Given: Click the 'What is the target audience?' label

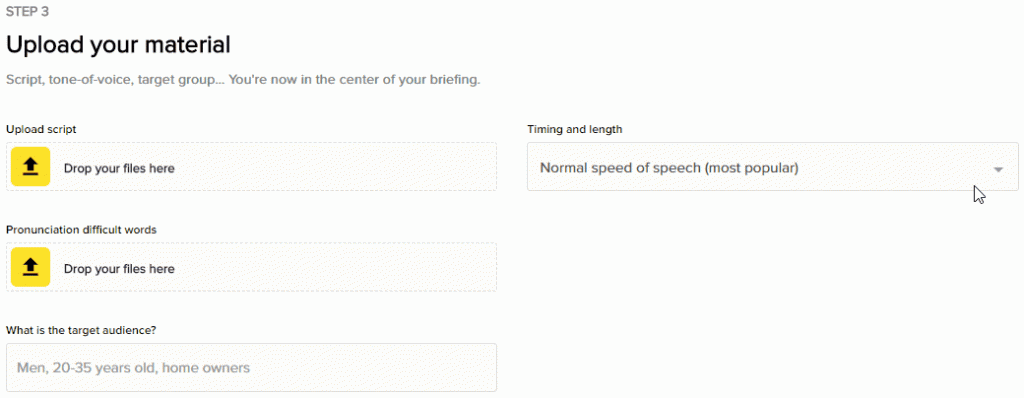Looking at the screenshot, I should pyautogui.click(x=81, y=330).
